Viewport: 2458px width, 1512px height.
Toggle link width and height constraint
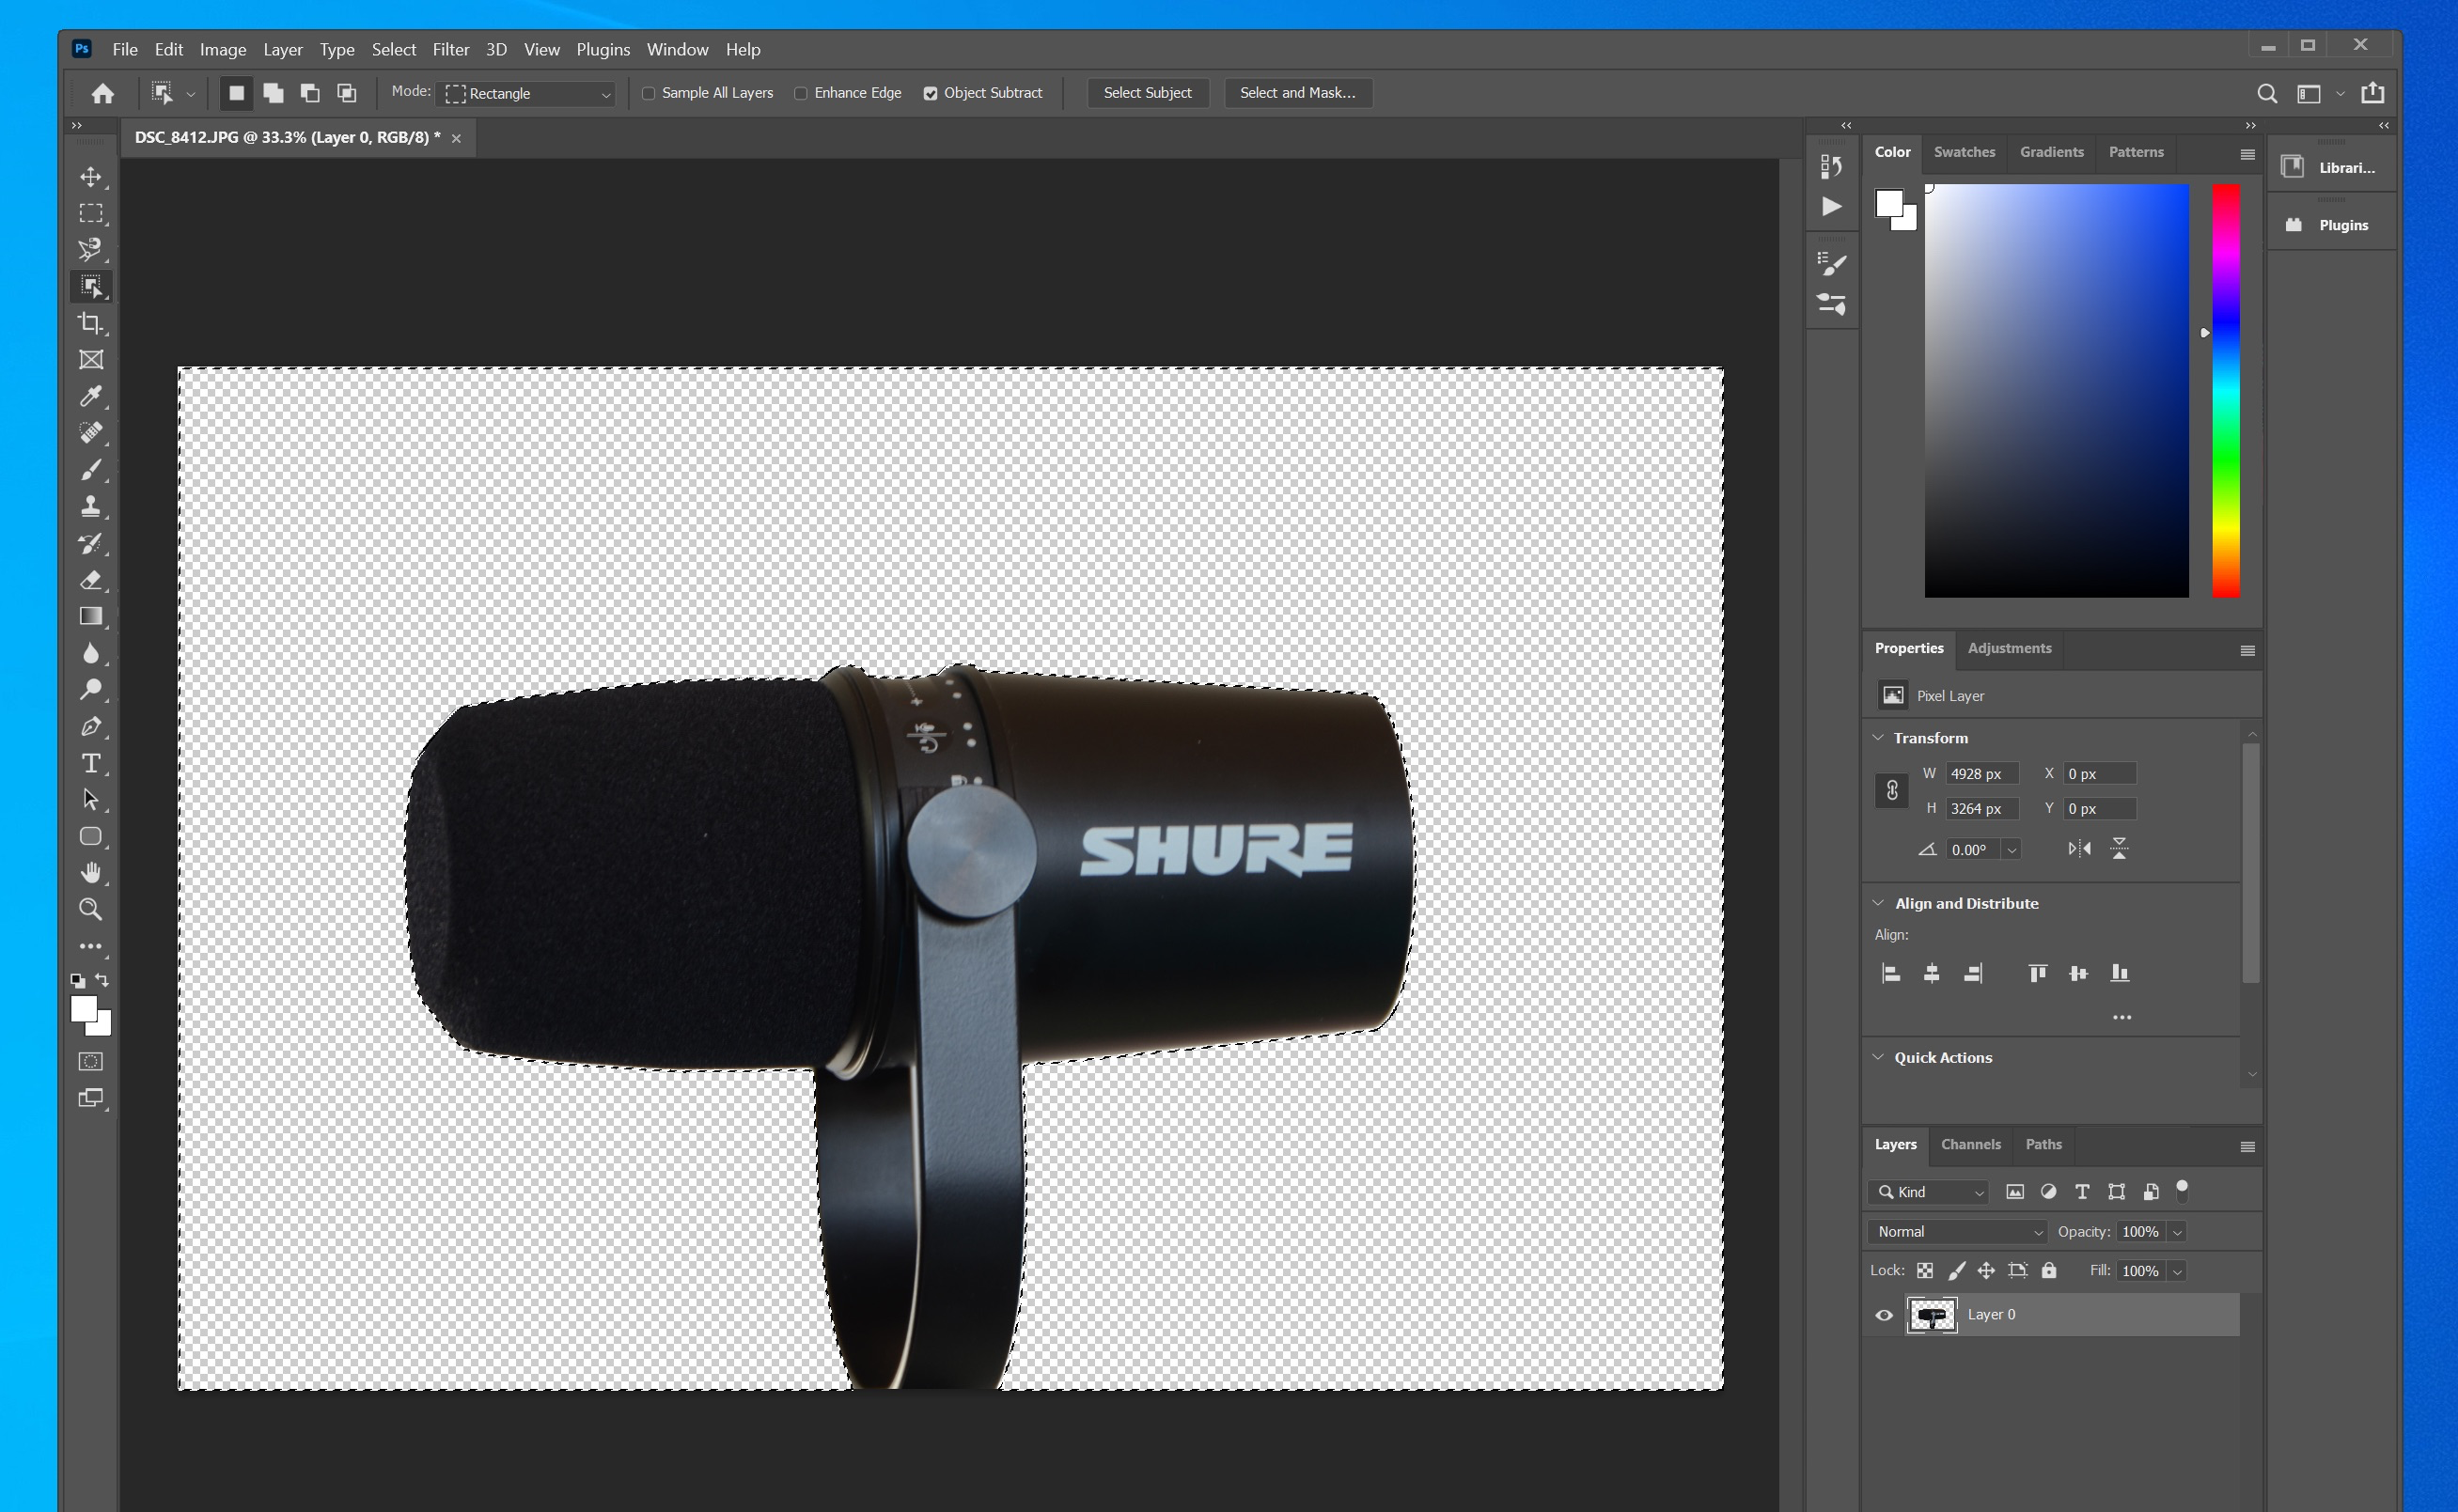(1891, 791)
